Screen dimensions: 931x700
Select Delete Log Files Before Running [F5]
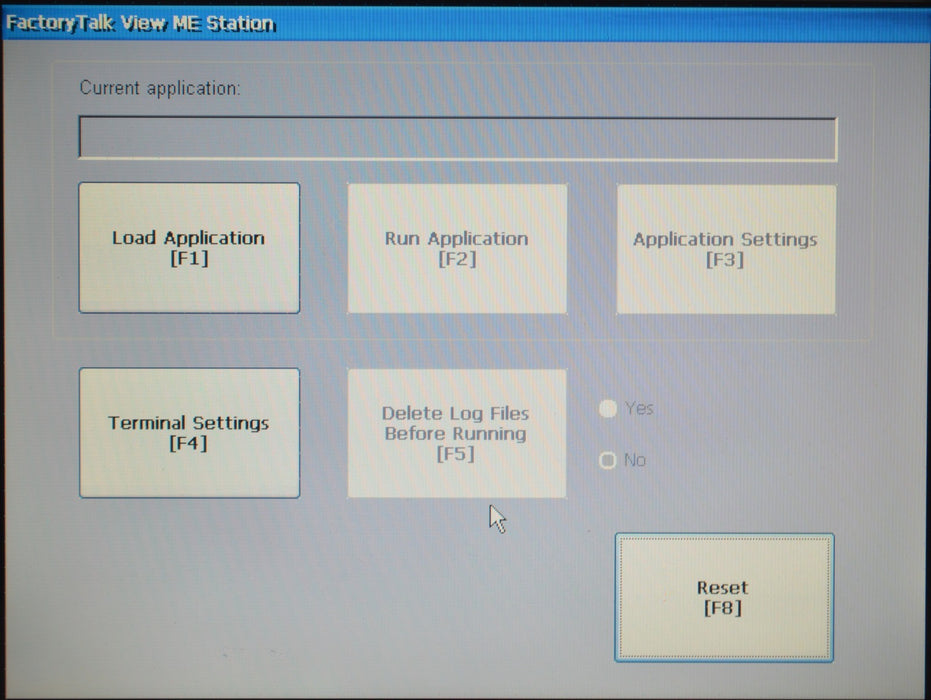point(457,433)
